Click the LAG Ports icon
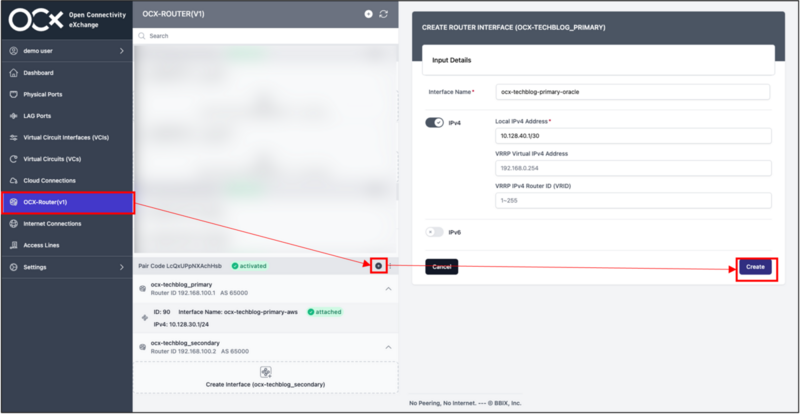The height and width of the screenshot is (414, 800). 14,116
